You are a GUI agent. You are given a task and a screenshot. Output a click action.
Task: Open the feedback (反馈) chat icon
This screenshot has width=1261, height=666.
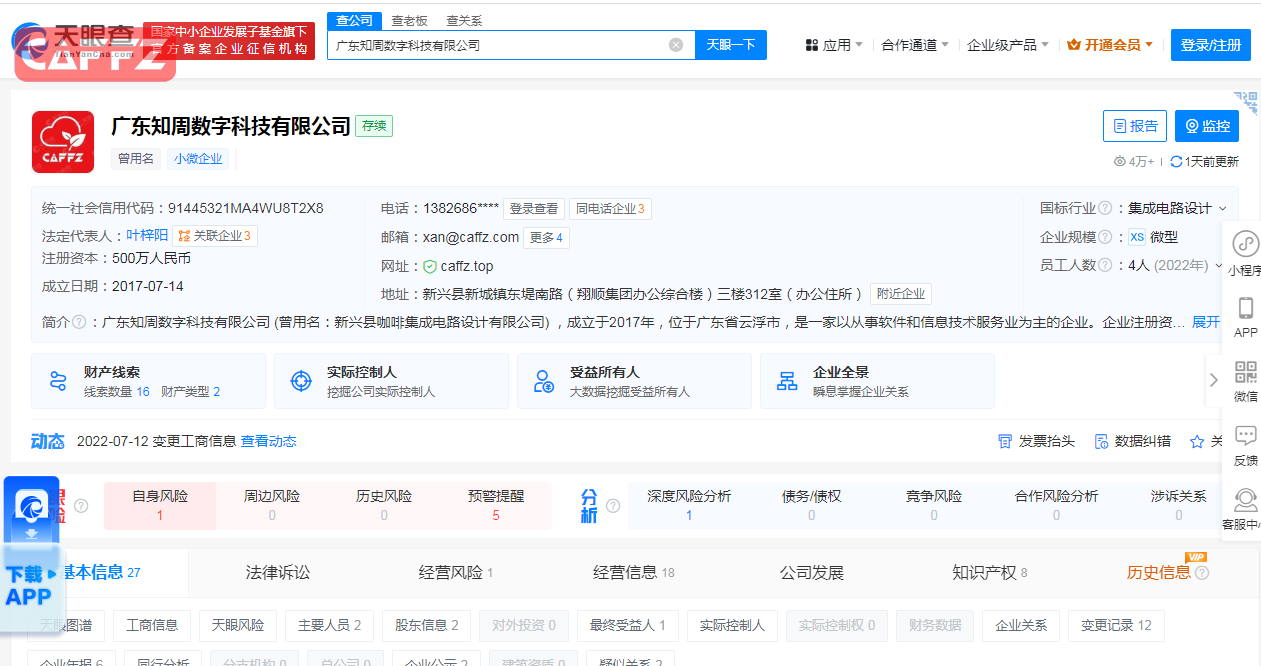coord(1245,436)
